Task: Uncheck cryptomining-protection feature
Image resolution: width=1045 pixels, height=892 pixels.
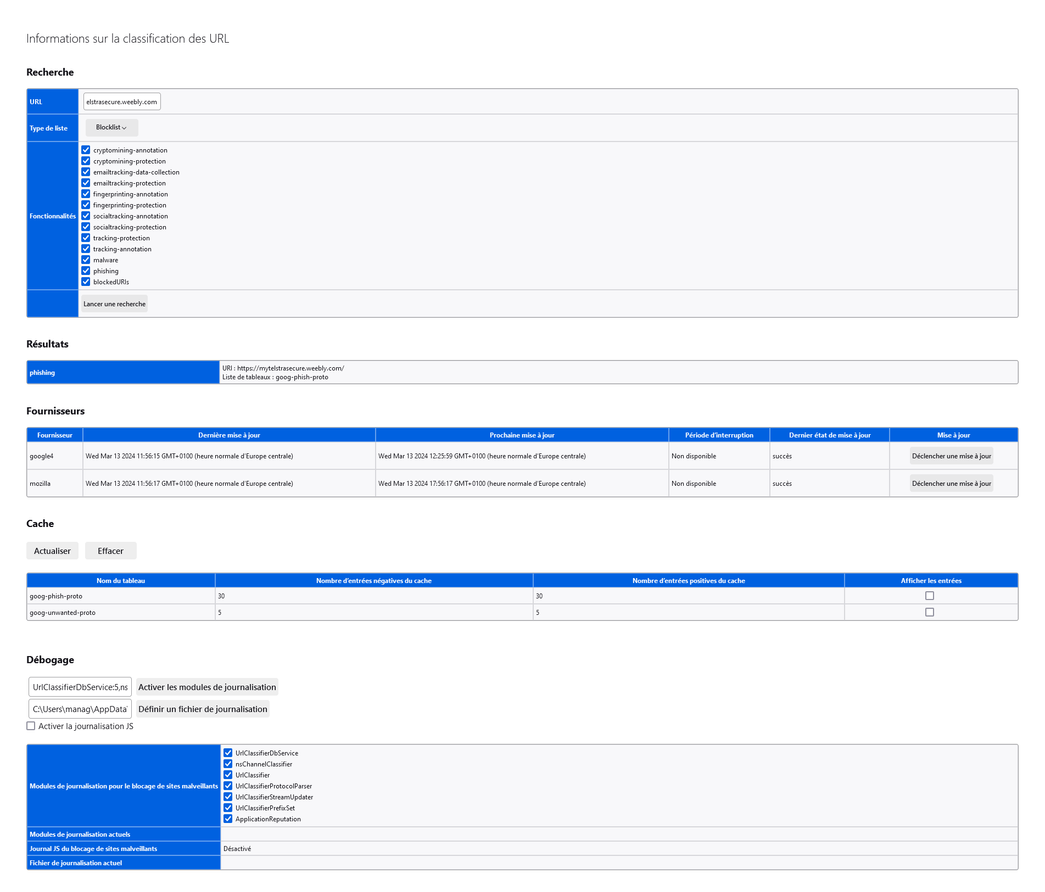Action: pos(86,161)
